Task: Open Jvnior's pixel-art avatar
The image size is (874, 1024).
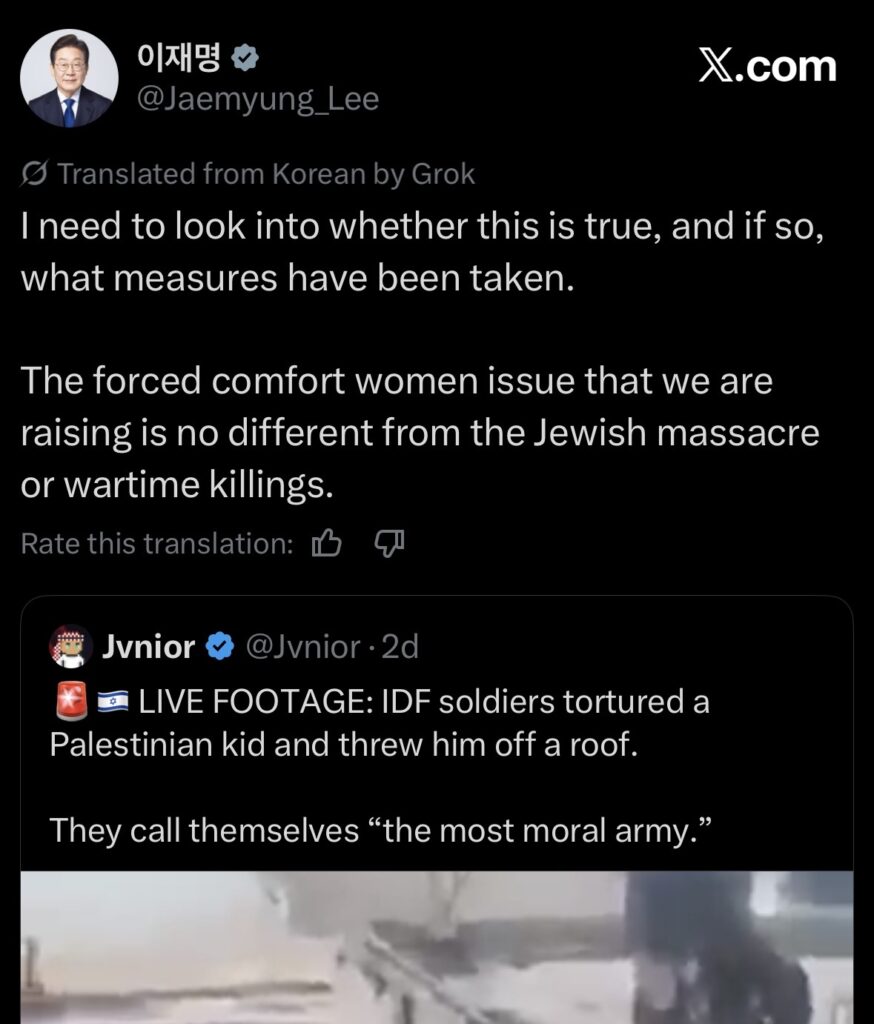Action: (x=69, y=647)
